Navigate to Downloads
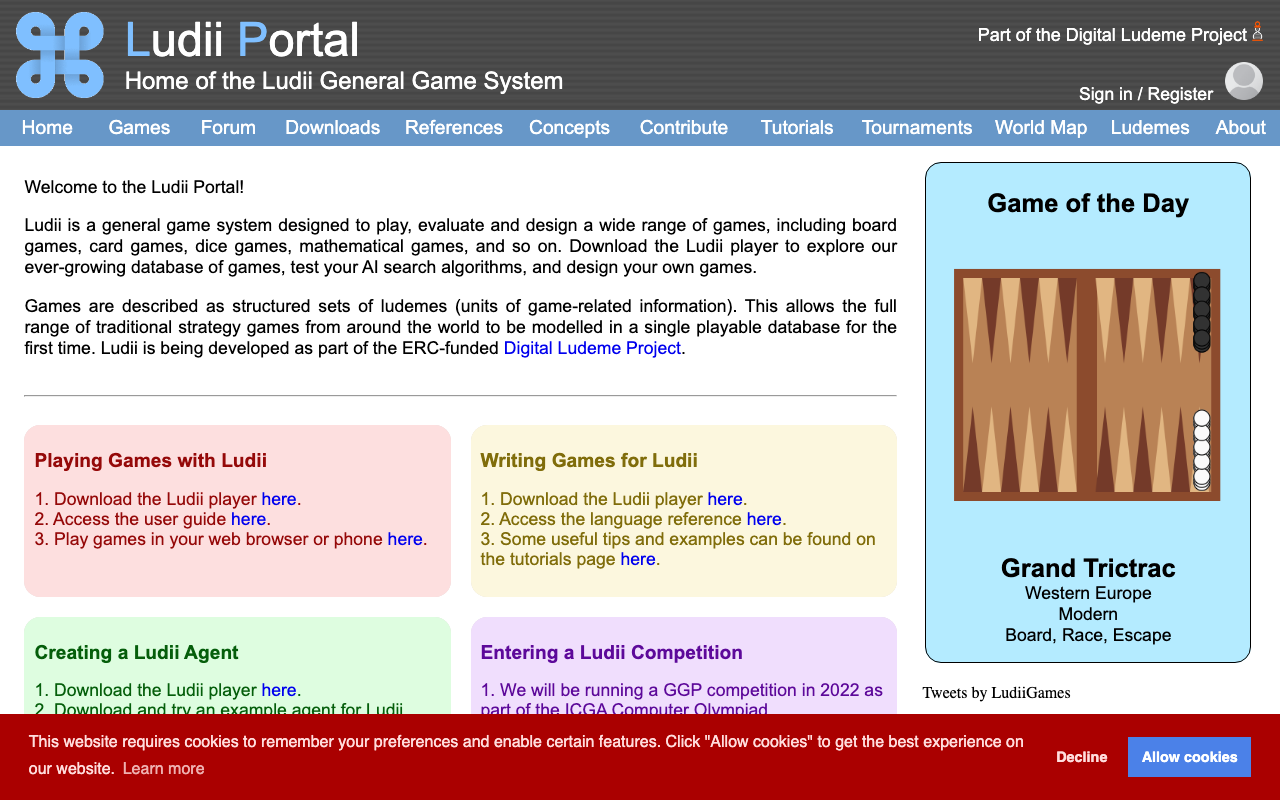Image resolution: width=1280 pixels, height=800 pixels. 332,128
